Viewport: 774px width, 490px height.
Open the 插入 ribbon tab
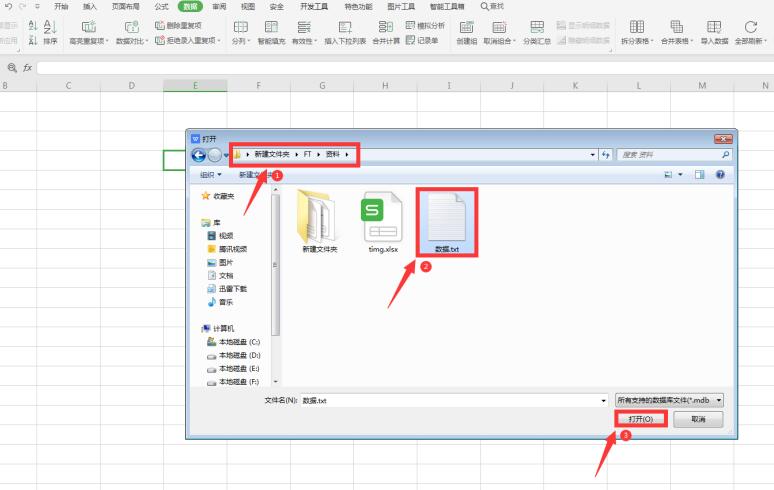[x=90, y=6]
